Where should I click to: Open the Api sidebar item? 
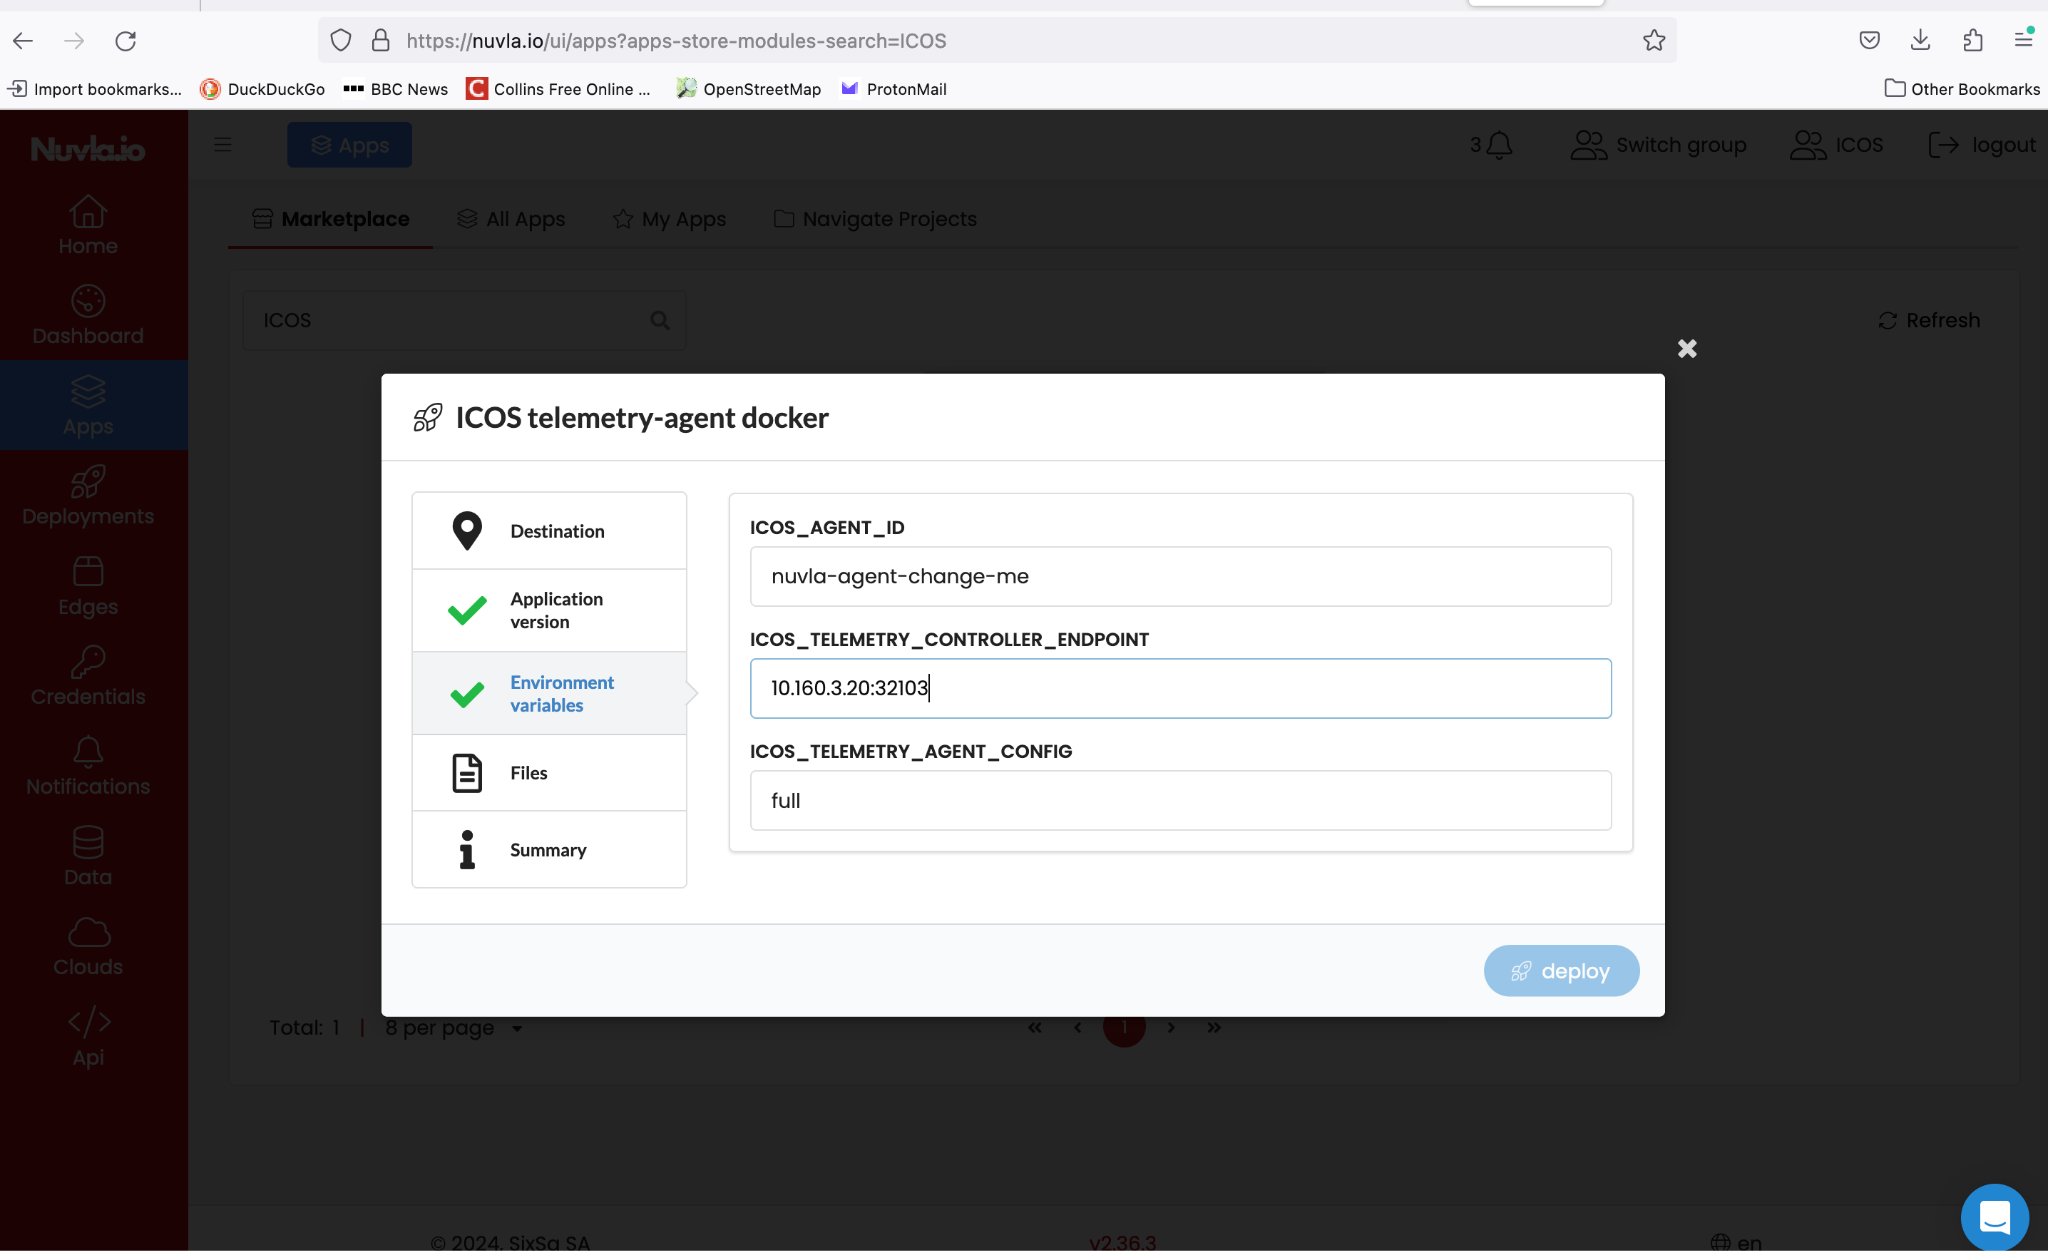(x=88, y=1036)
